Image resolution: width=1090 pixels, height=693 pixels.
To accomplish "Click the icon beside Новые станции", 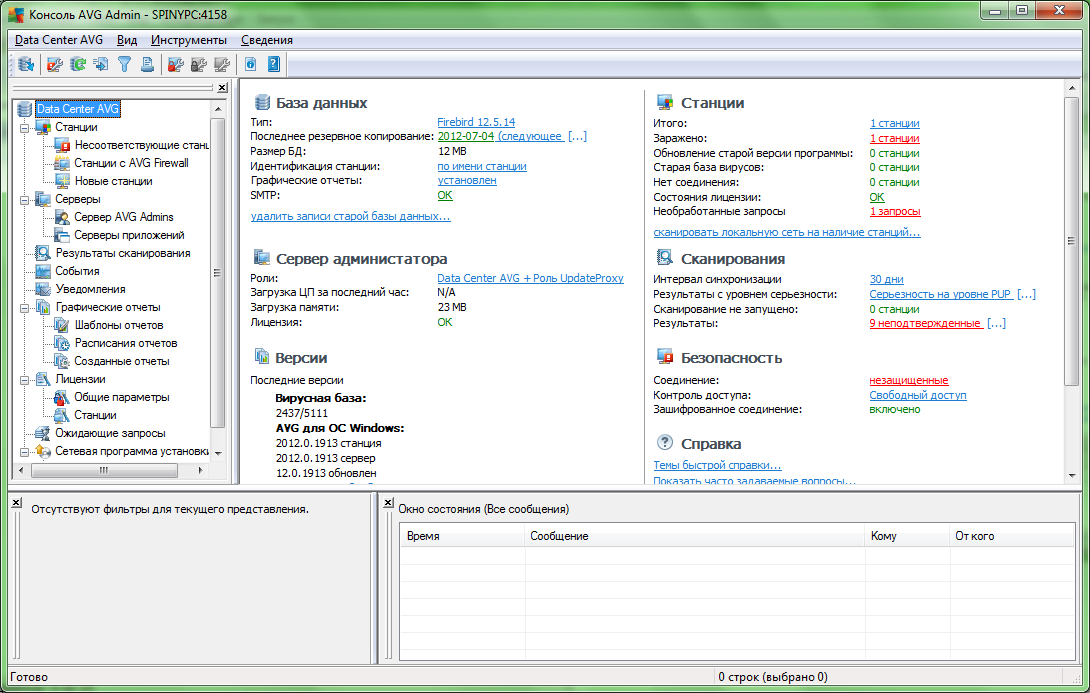I will [63, 181].
